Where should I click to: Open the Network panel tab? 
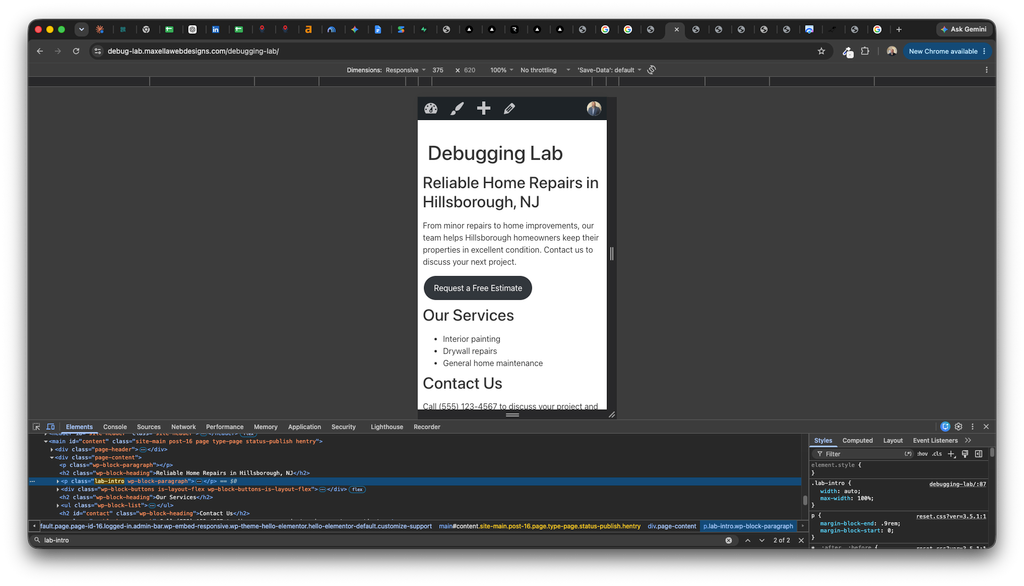pyautogui.click(x=184, y=427)
